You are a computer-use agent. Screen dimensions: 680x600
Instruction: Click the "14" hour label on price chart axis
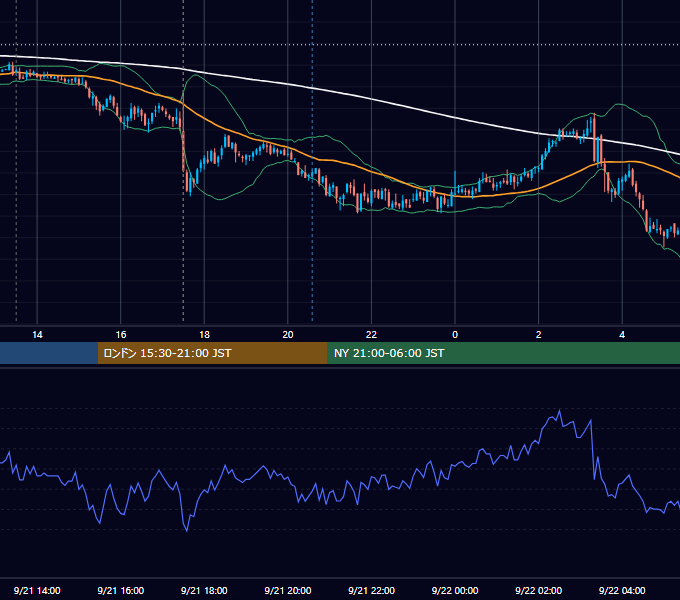37,335
